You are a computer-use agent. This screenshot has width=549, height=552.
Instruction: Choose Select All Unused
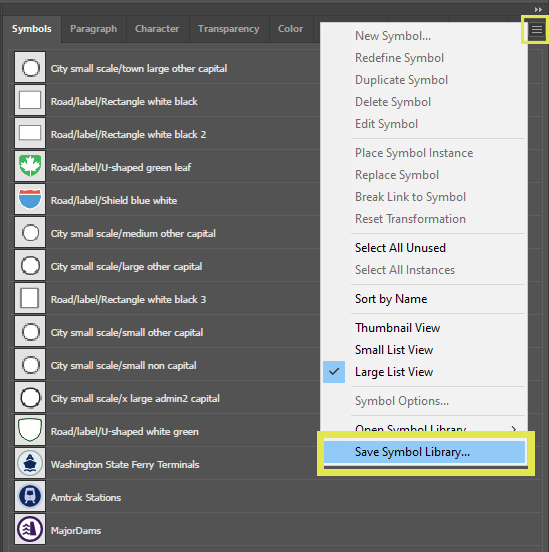click(x=424, y=248)
